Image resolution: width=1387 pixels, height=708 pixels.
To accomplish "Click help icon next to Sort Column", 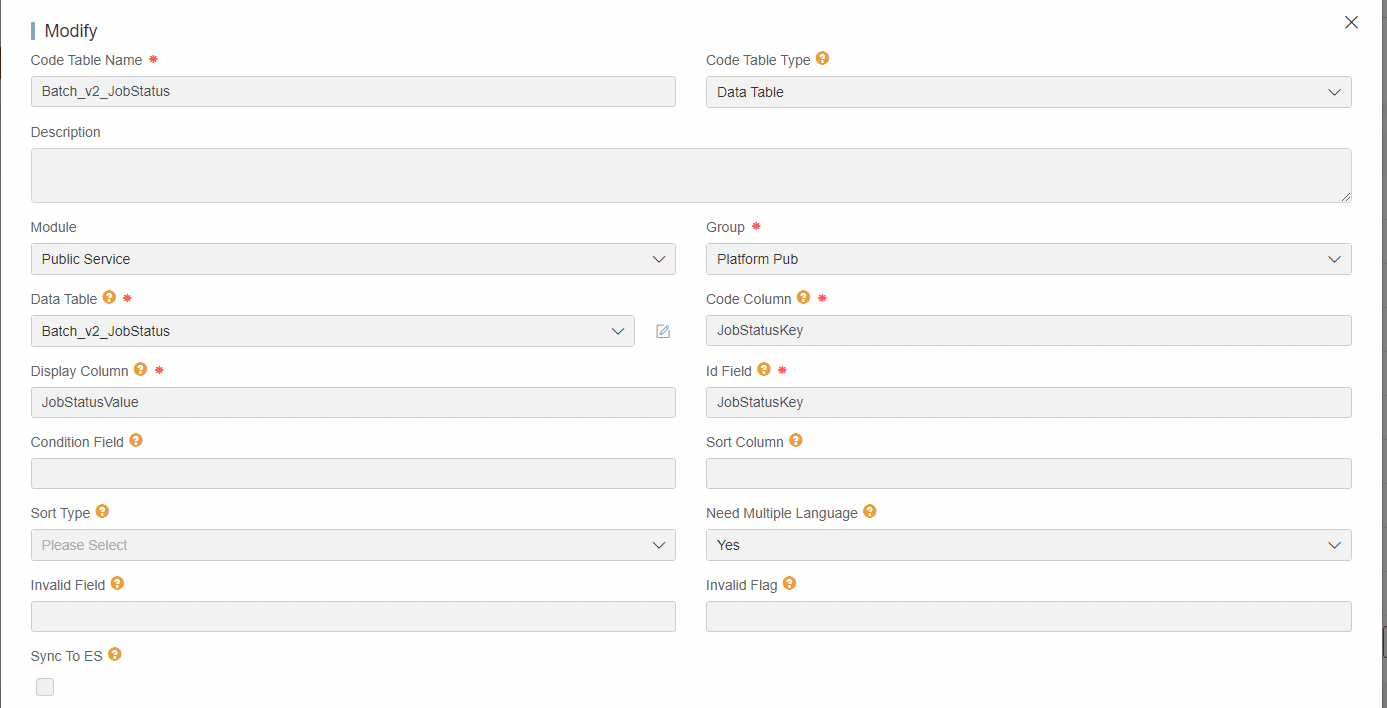I will pyautogui.click(x=796, y=441).
